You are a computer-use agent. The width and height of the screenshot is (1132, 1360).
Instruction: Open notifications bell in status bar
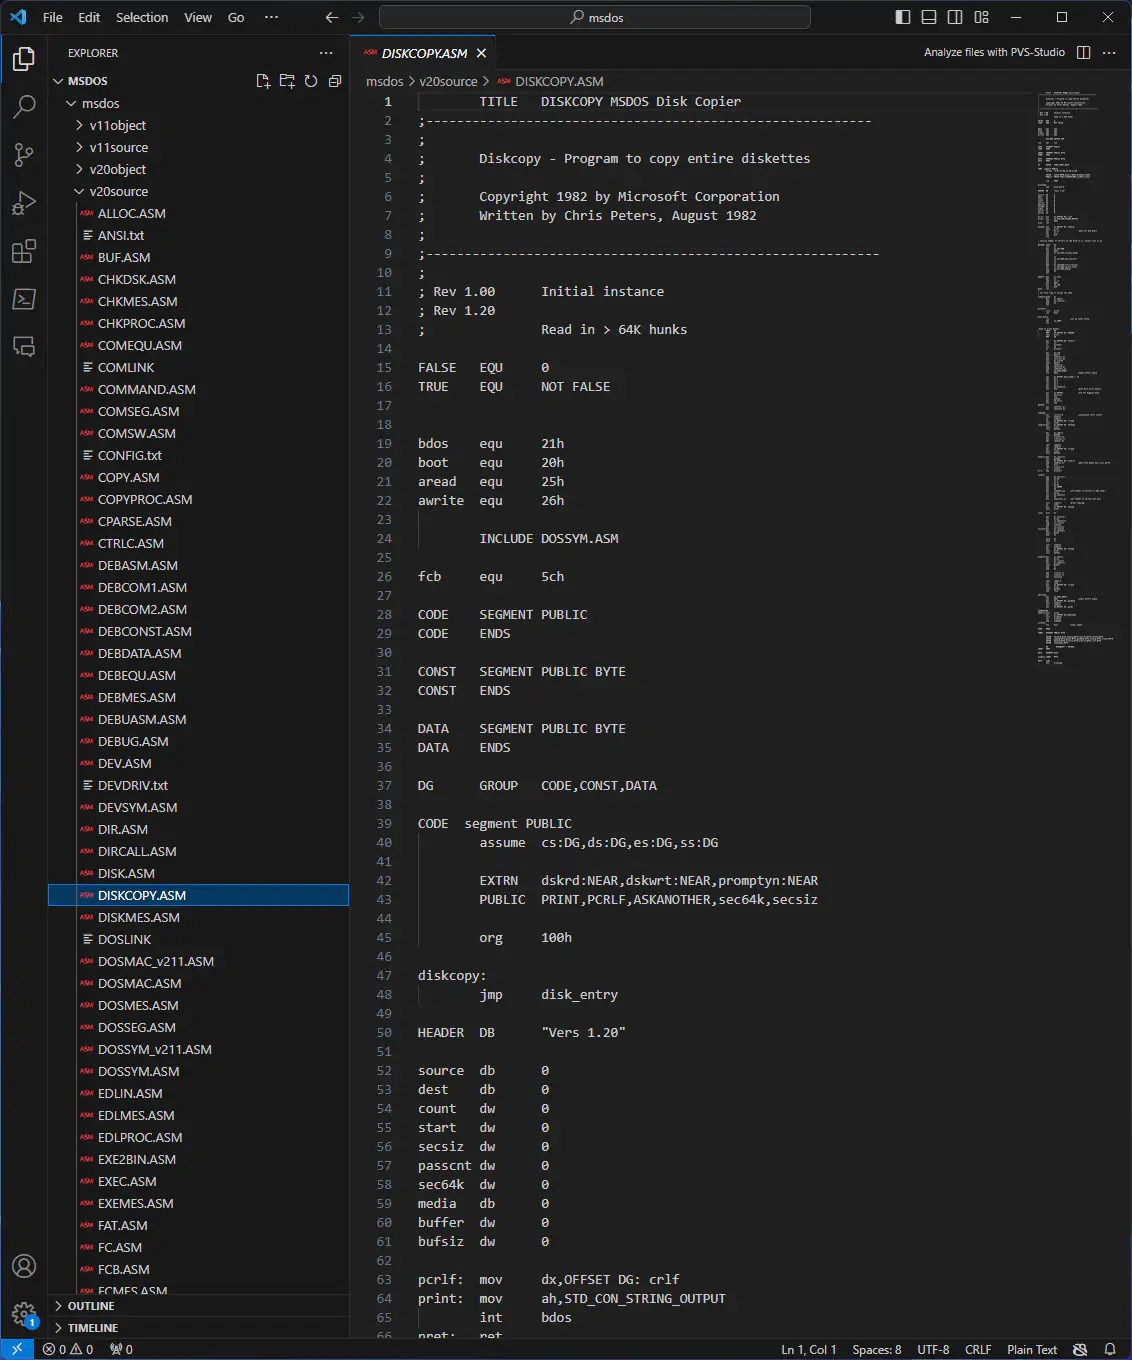pos(1110,1349)
